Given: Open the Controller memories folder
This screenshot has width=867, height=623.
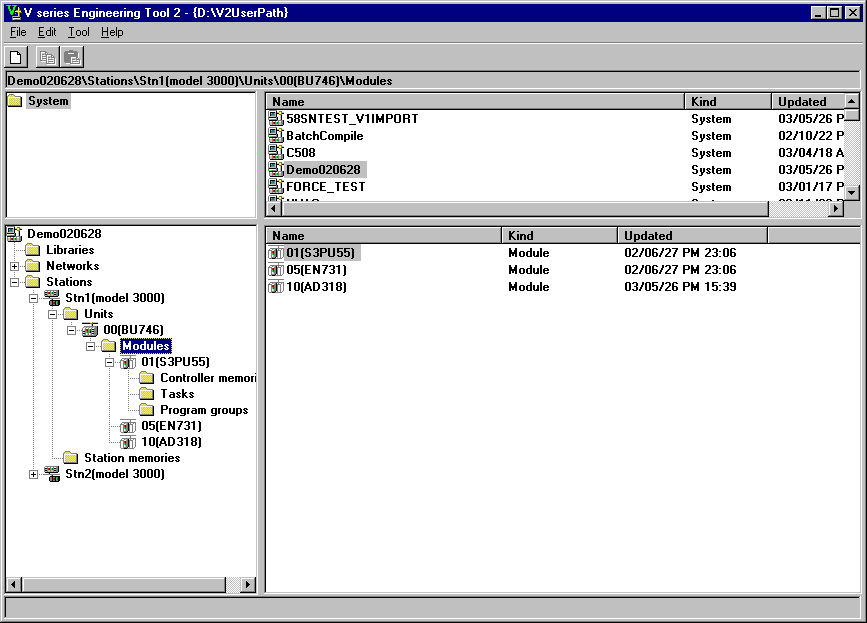Looking at the screenshot, I should [x=146, y=378].
